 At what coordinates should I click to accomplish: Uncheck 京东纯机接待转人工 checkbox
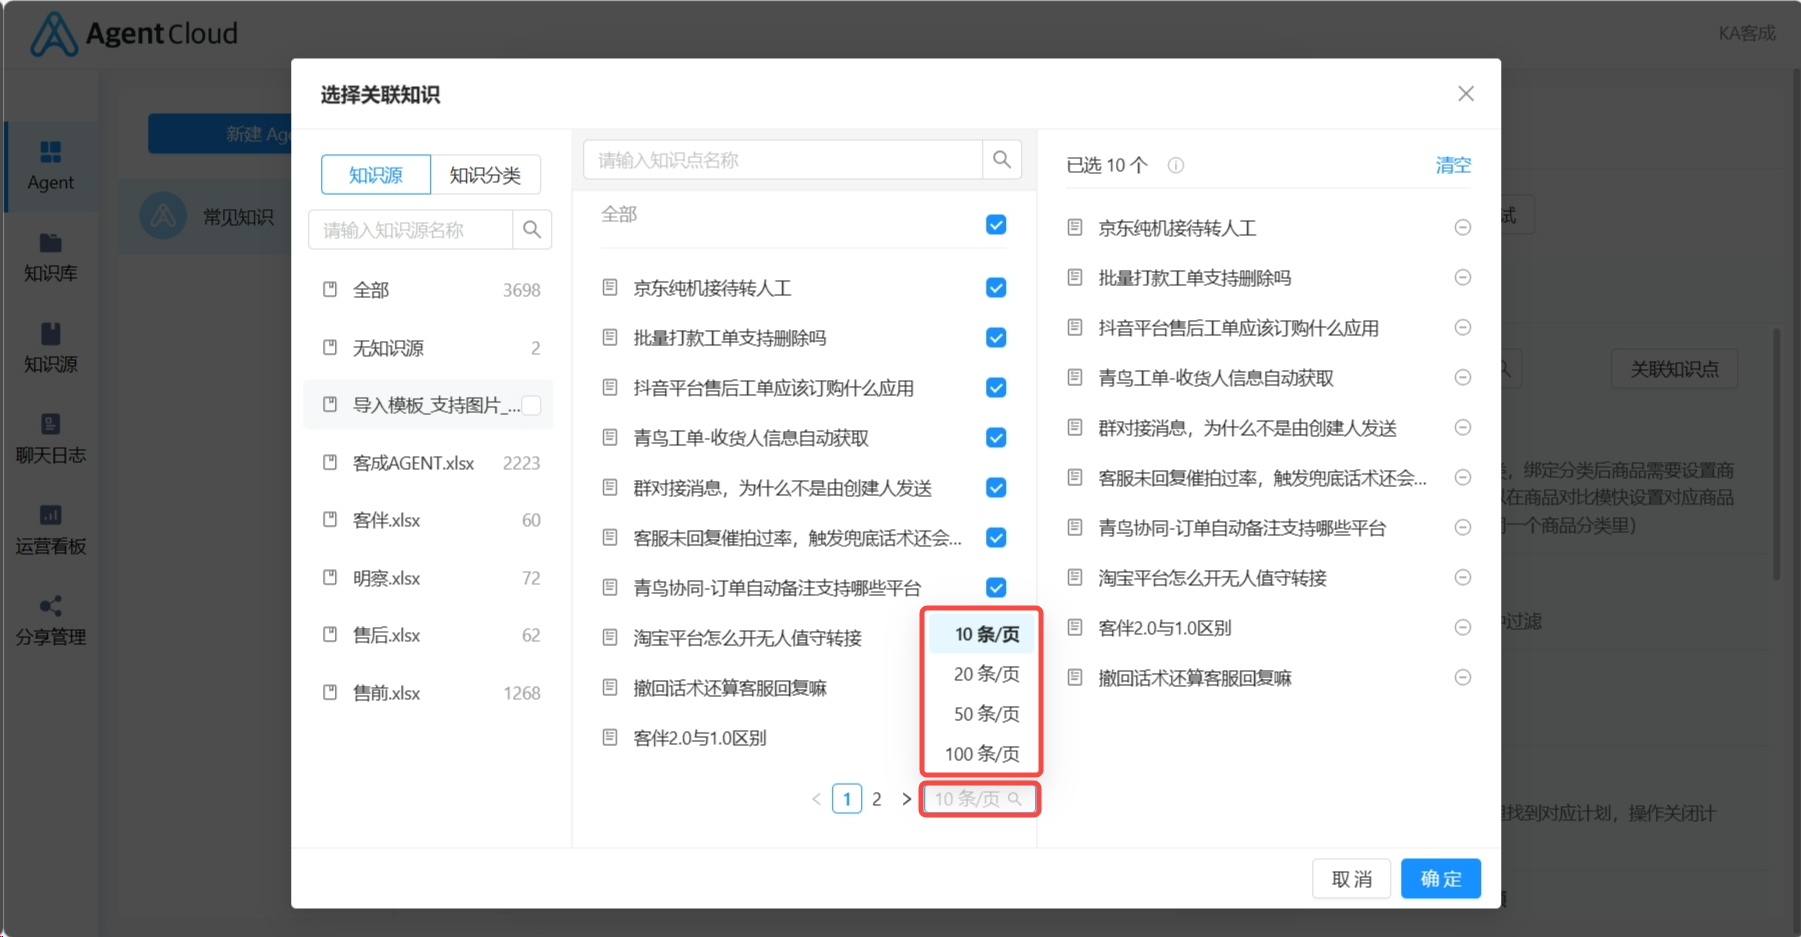pyautogui.click(x=996, y=288)
